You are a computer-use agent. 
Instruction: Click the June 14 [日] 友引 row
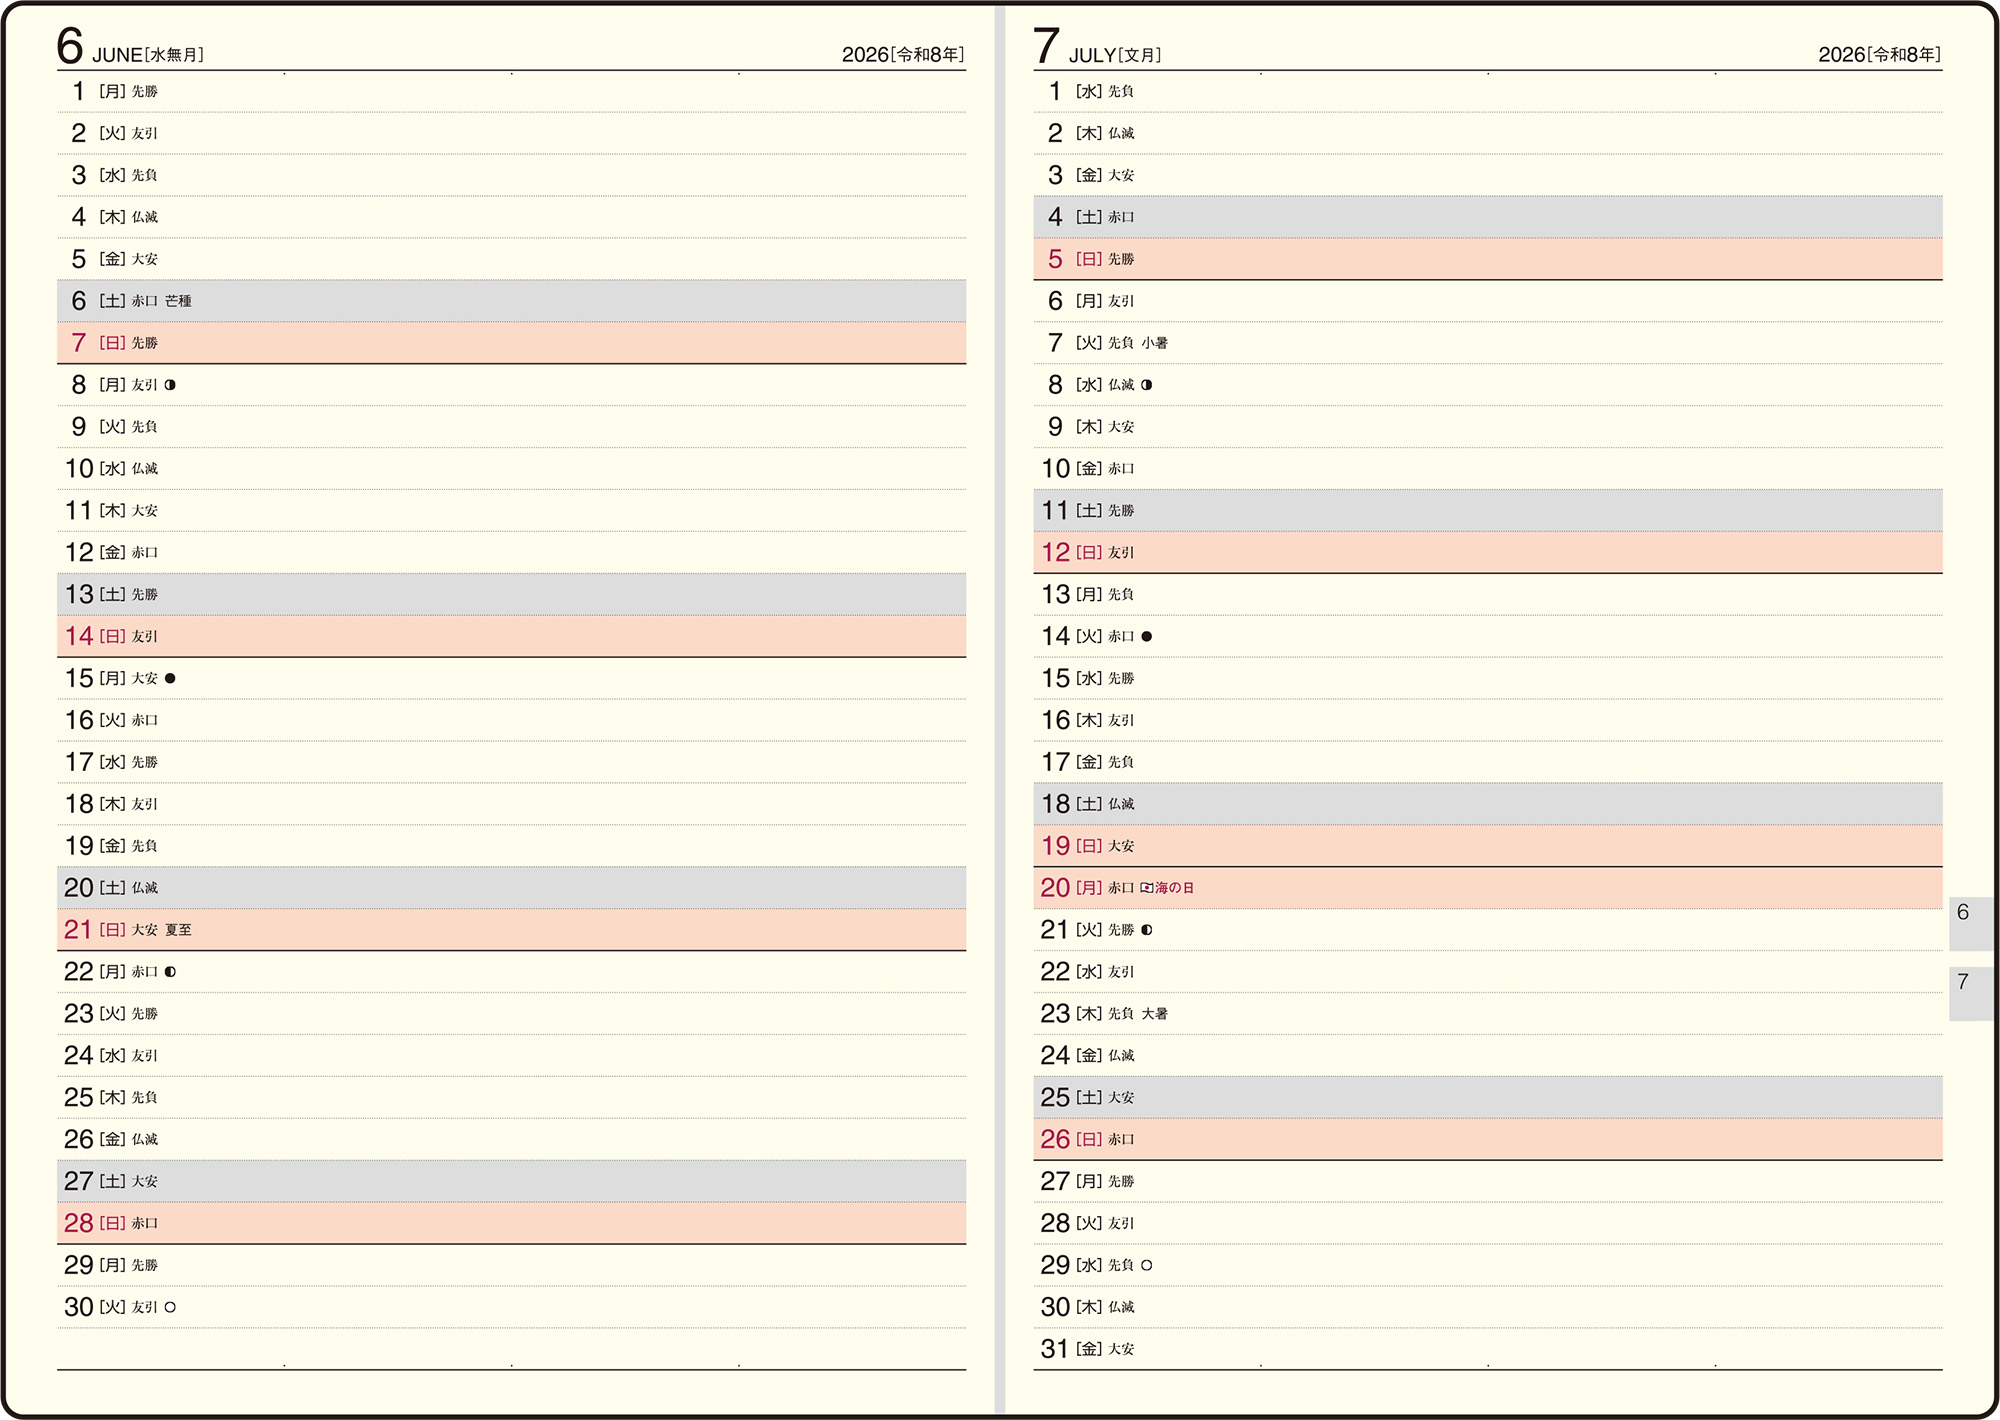511,636
